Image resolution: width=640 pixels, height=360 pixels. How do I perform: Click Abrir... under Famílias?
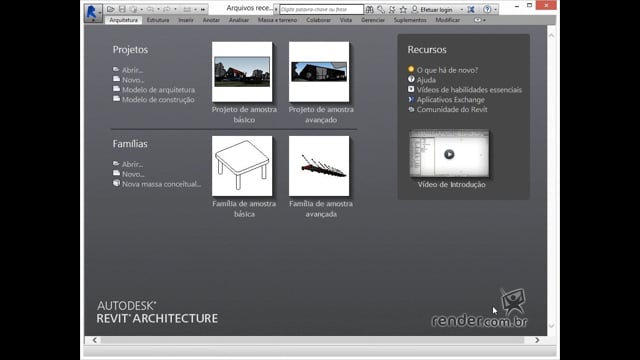click(x=133, y=164)
